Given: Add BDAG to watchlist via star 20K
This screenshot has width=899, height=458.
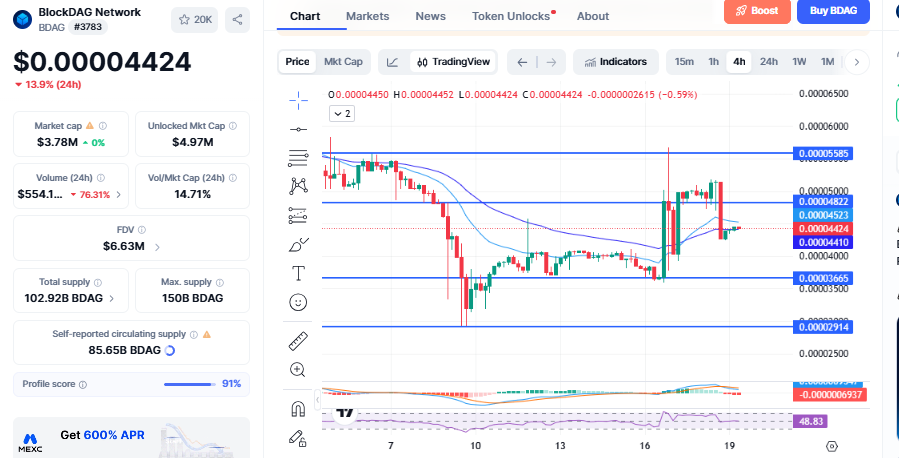Looking at the screenshot, I should pyautogui.click(x=195, y=20).
